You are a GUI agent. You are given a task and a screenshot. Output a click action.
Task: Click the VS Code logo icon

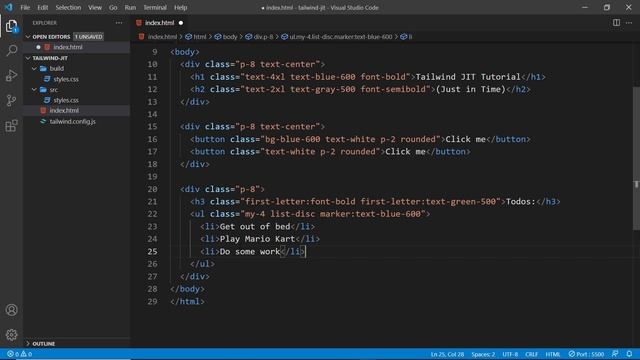tap(9, 7)
